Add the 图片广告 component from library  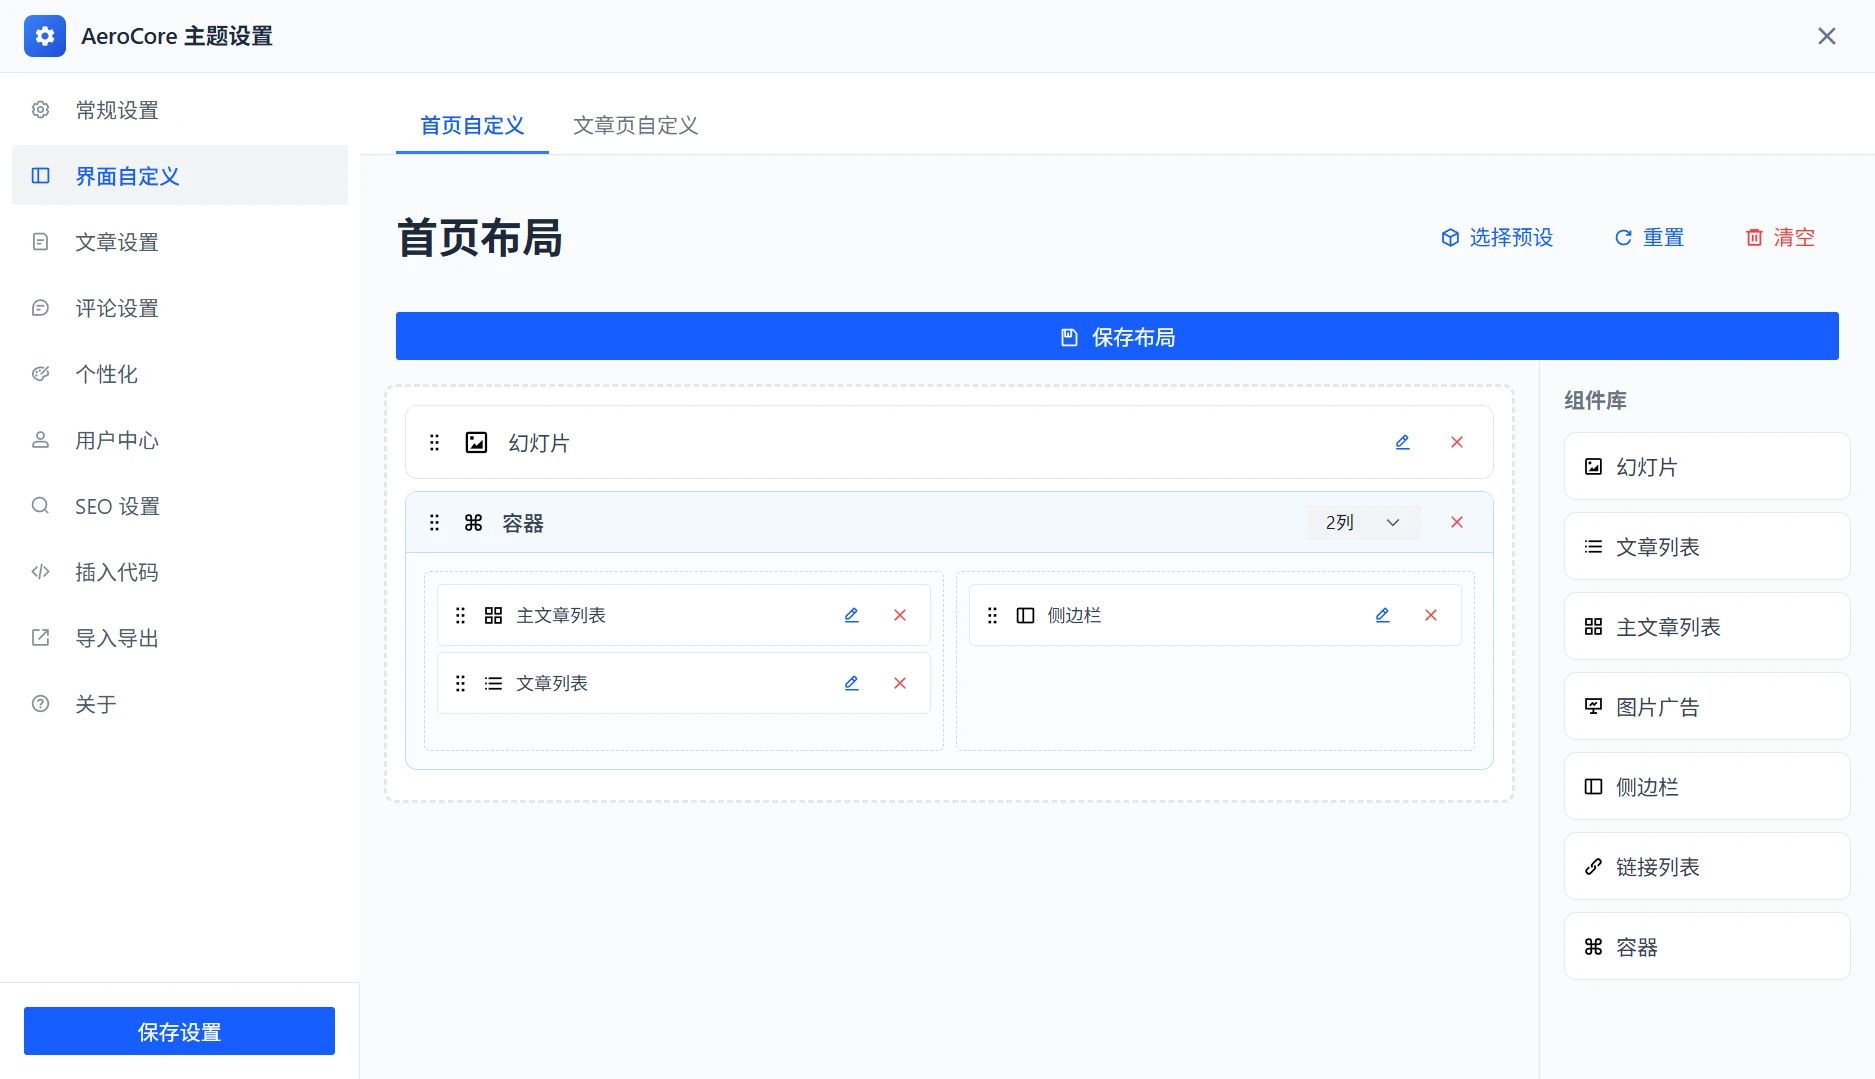pyautogui.click(x=1705, y=706)
